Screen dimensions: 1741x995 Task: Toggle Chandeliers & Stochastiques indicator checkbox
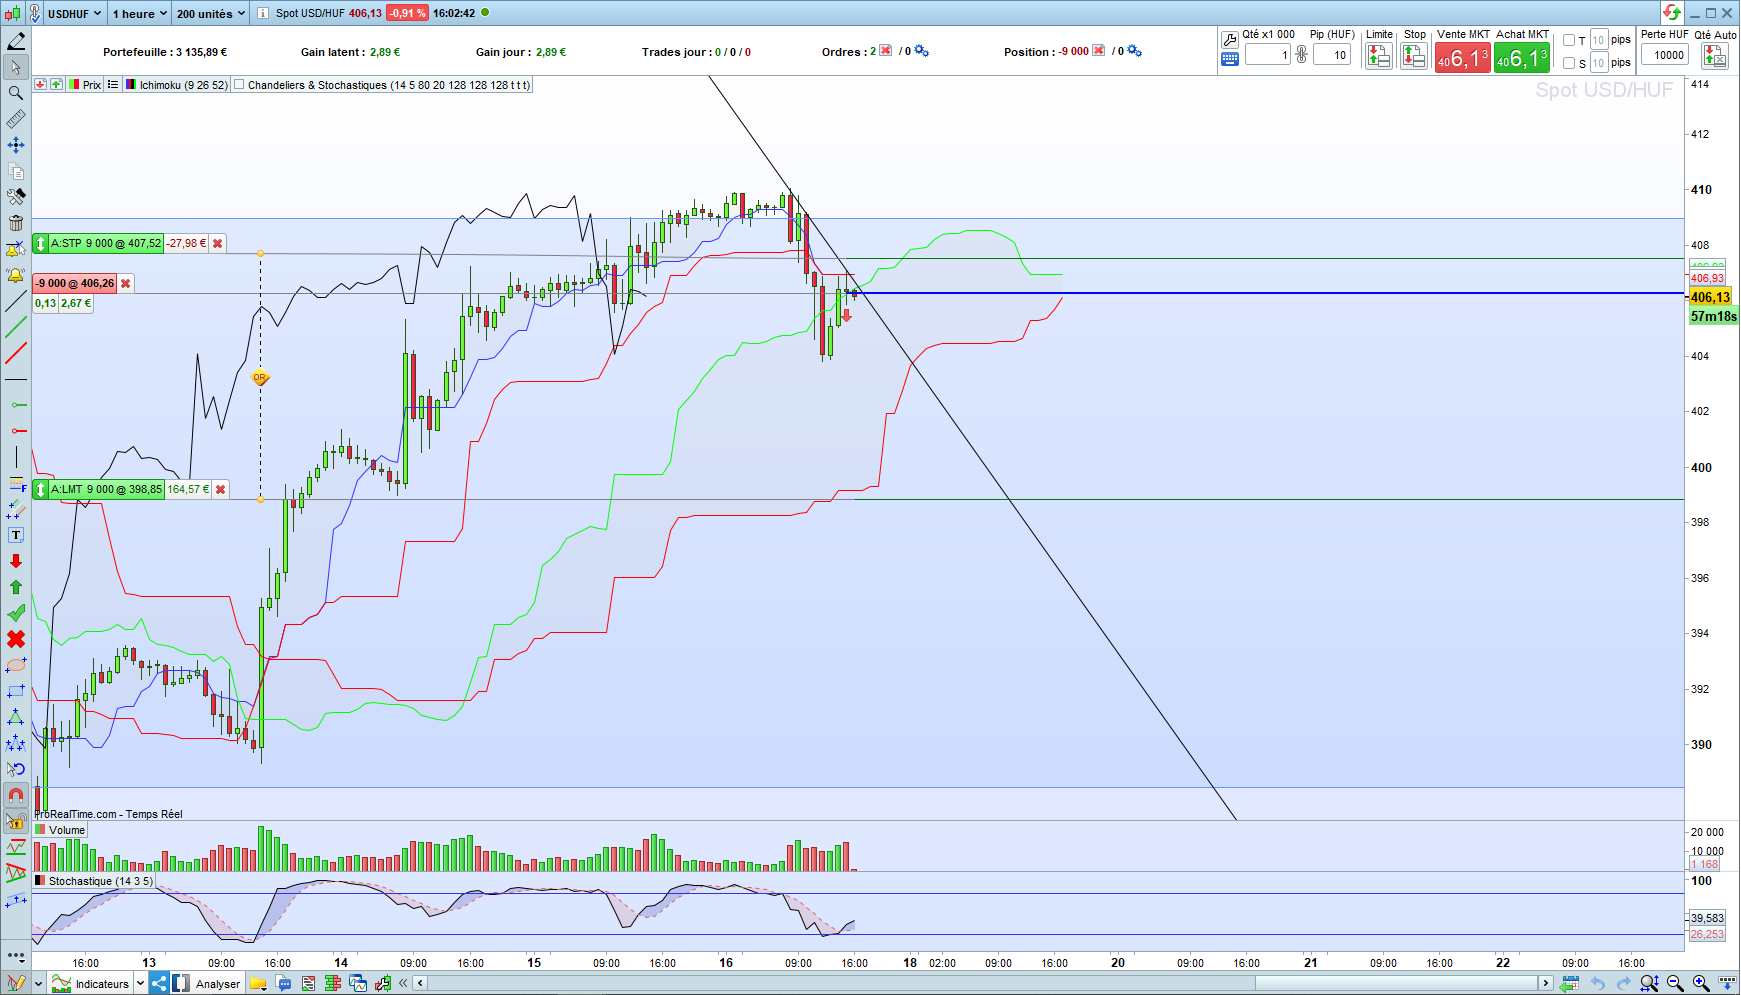[239, 85]
